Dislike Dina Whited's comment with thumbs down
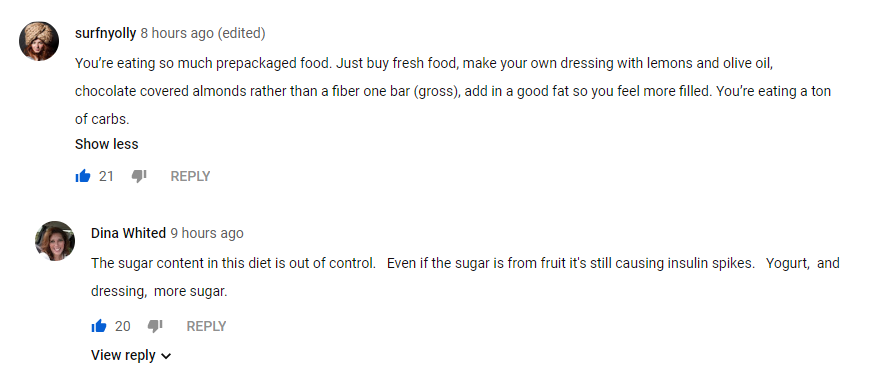This screenshot has height=379, width=879. point(155,326)
